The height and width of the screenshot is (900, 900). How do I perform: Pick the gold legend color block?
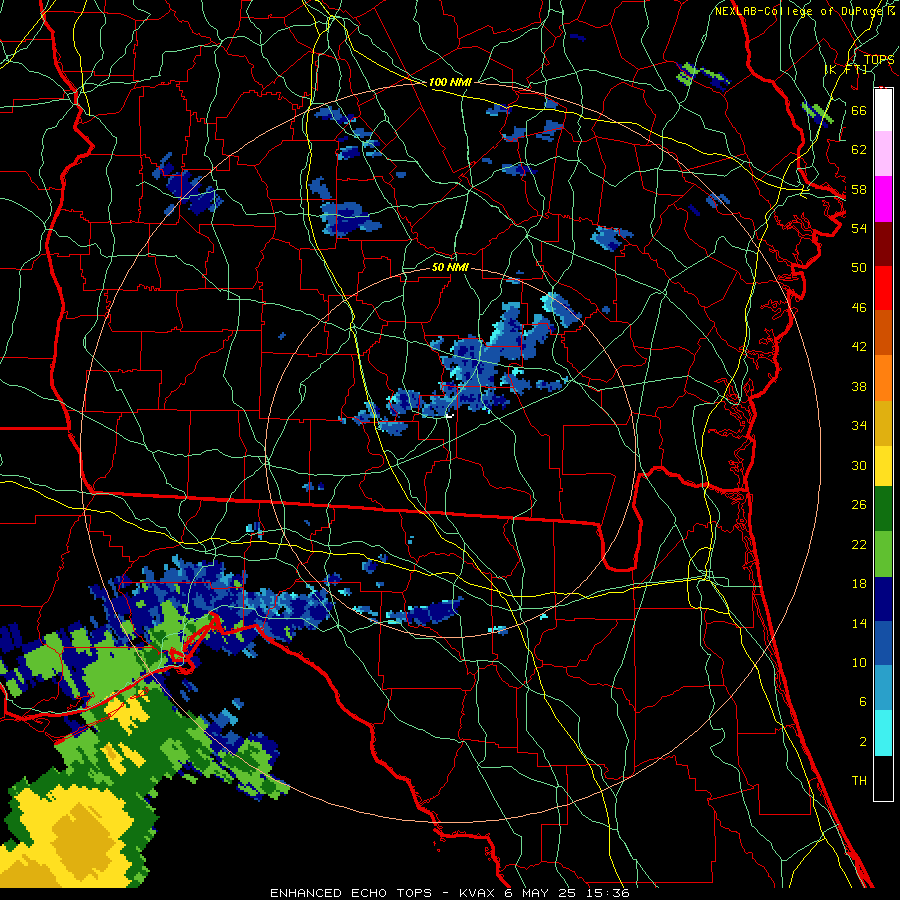[883, 424]
